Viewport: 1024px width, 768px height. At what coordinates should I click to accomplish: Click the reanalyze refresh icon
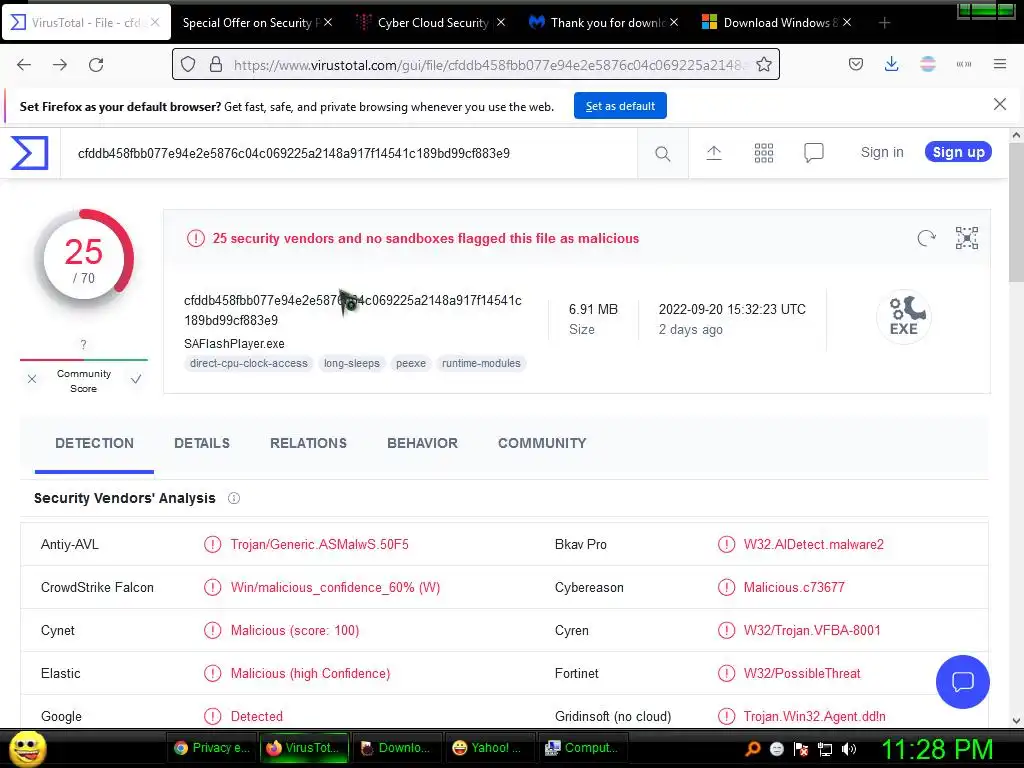click(x=926, y=238)
